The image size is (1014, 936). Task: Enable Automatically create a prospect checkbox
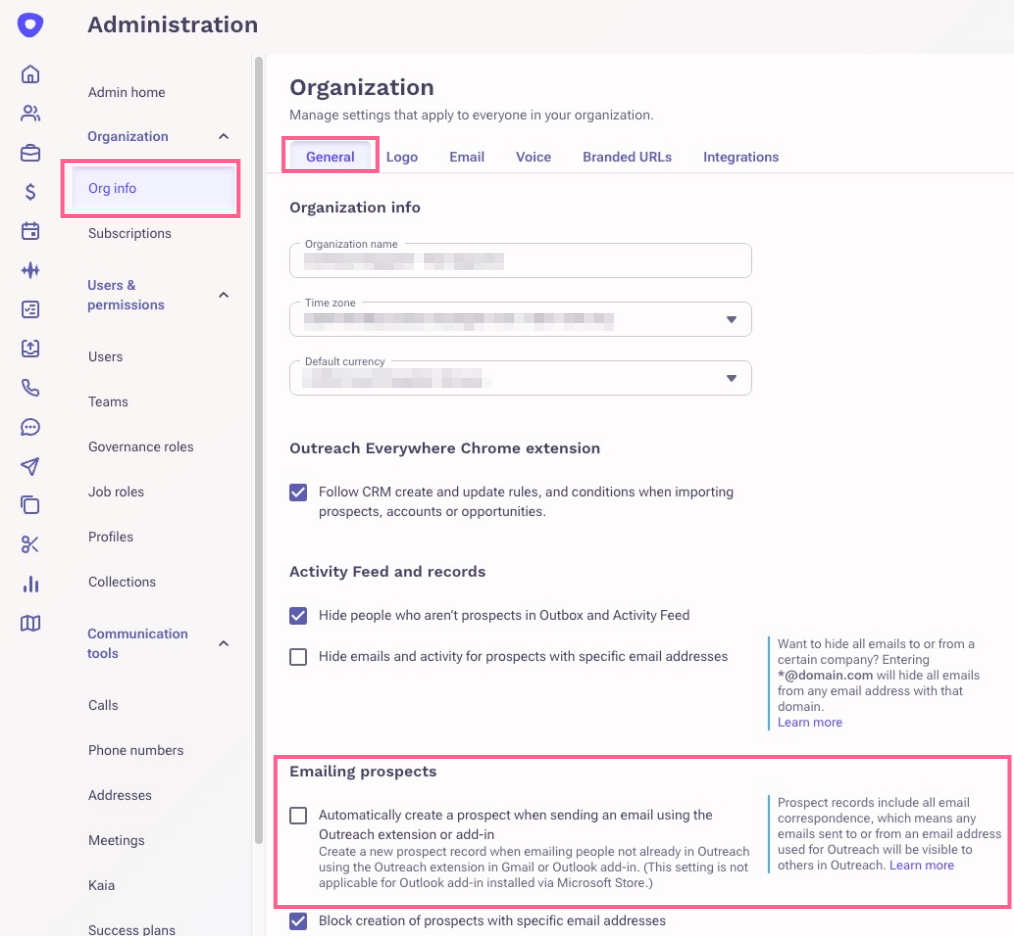(x=298, y=815)
